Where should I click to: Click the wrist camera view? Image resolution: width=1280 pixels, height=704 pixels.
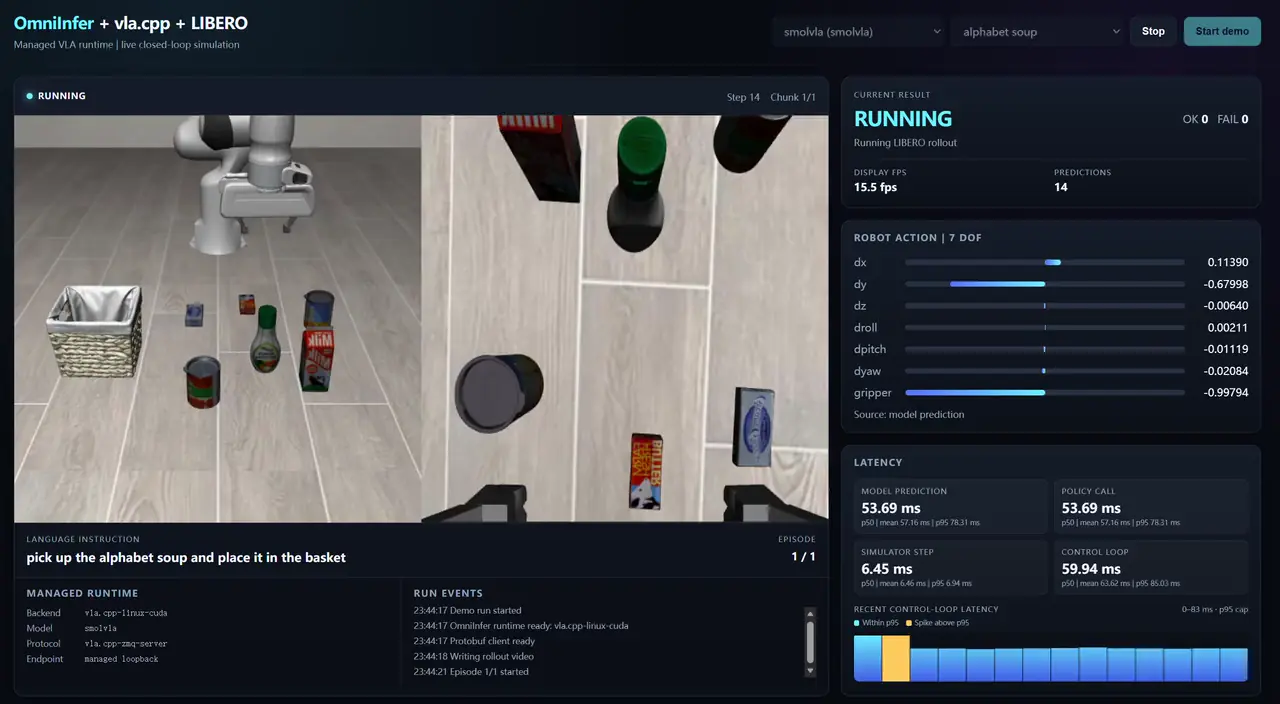click(625, 318)
